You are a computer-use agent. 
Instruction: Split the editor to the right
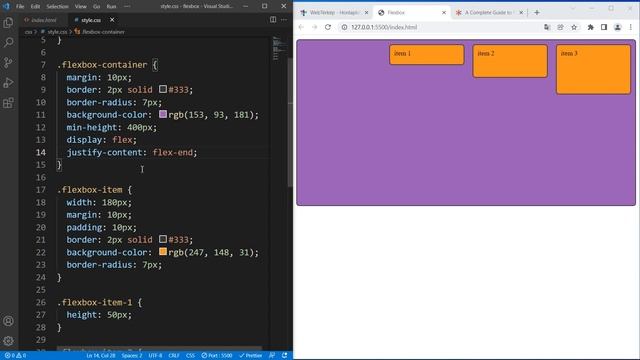pos(273,20)
